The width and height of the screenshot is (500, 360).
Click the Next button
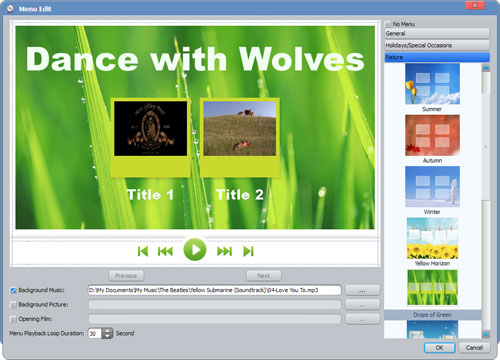pyautogui.click(x=264, y=276)
